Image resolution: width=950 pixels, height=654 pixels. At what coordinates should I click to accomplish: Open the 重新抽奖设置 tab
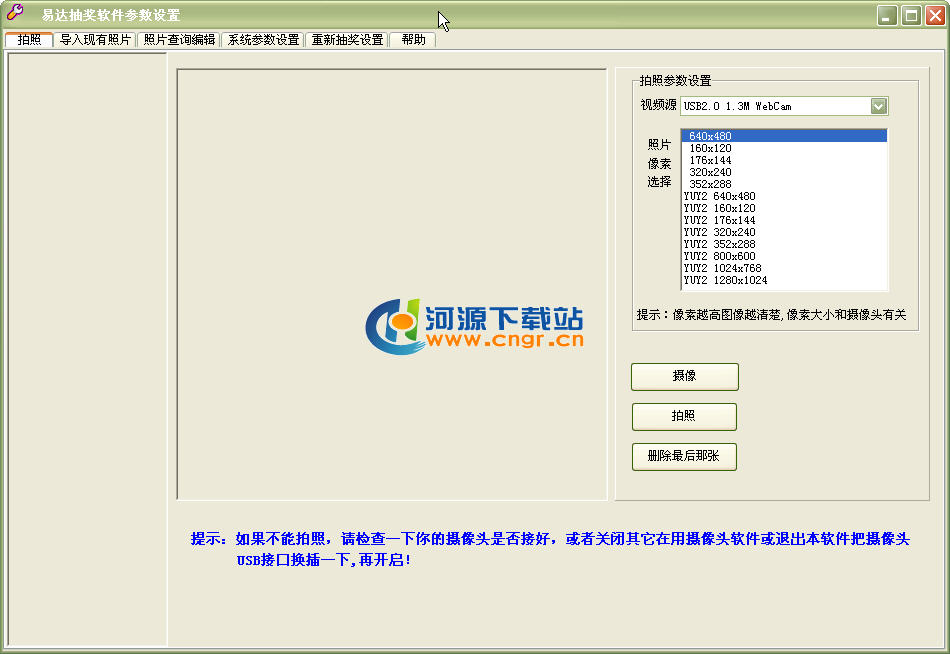tap(347, 40)
